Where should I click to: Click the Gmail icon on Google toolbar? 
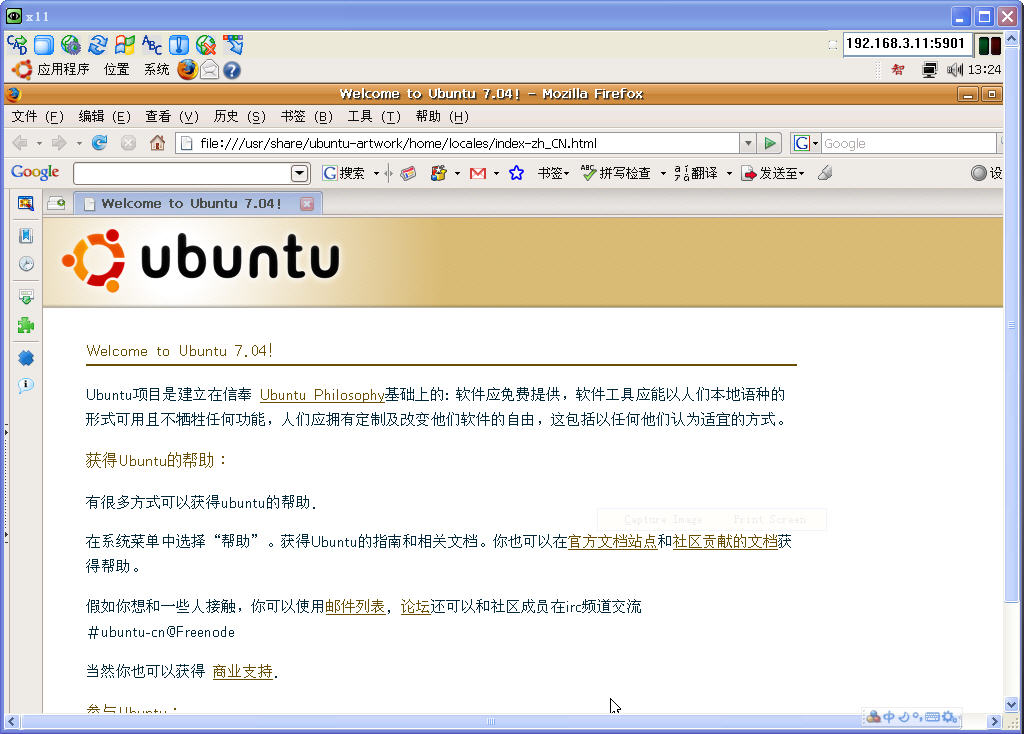(478, 173)
